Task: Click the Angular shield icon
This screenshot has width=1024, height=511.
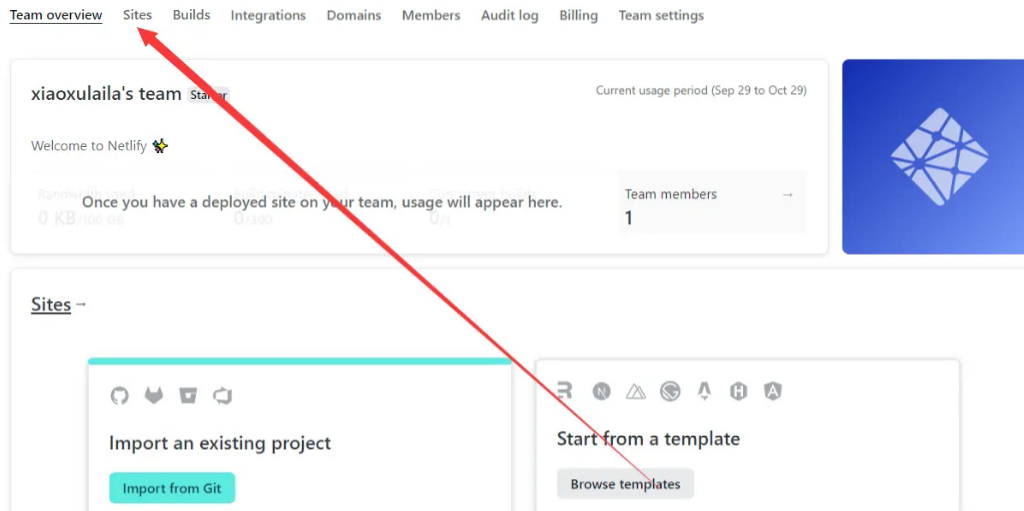Action: tap(773, 391)
